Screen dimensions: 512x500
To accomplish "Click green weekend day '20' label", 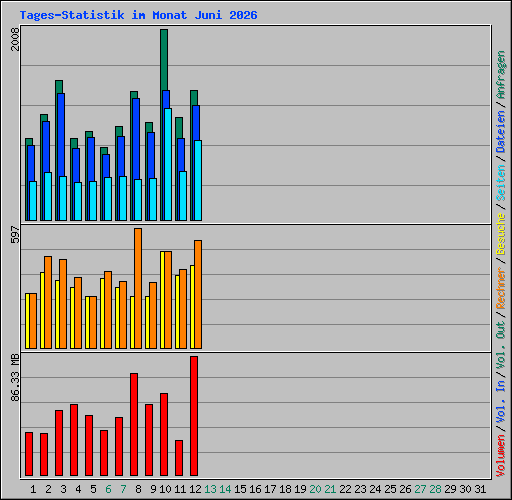I will pyautogui.click(x=315, y=489).
